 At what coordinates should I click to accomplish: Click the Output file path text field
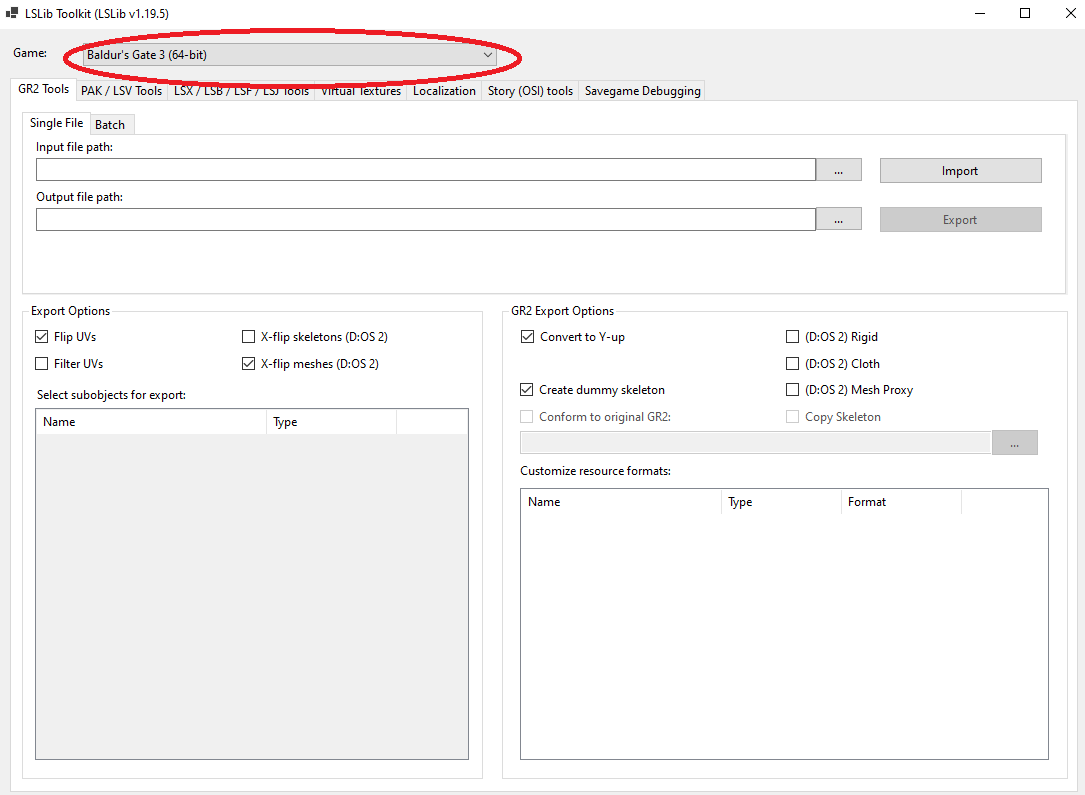coord(426,219)
